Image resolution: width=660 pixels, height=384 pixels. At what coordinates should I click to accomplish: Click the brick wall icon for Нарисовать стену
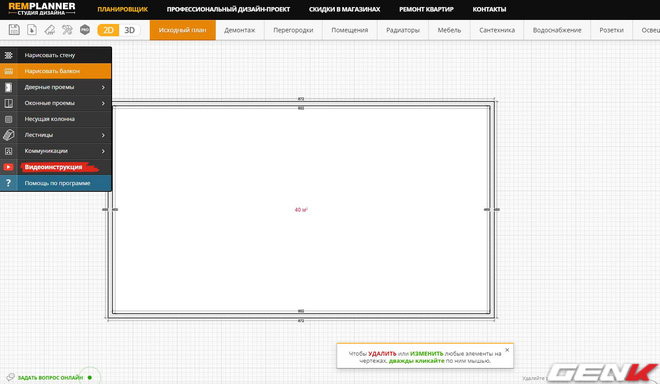(x=8, y=55)
